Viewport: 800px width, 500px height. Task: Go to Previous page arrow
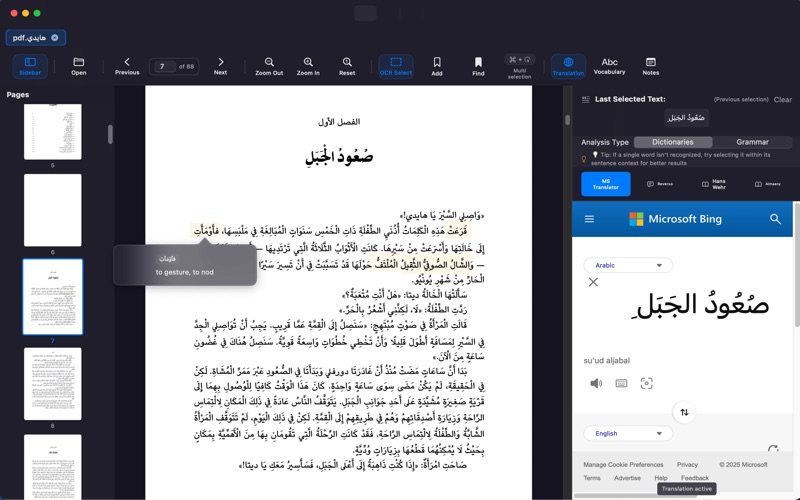pyautogui.click(x=127, y=66)
